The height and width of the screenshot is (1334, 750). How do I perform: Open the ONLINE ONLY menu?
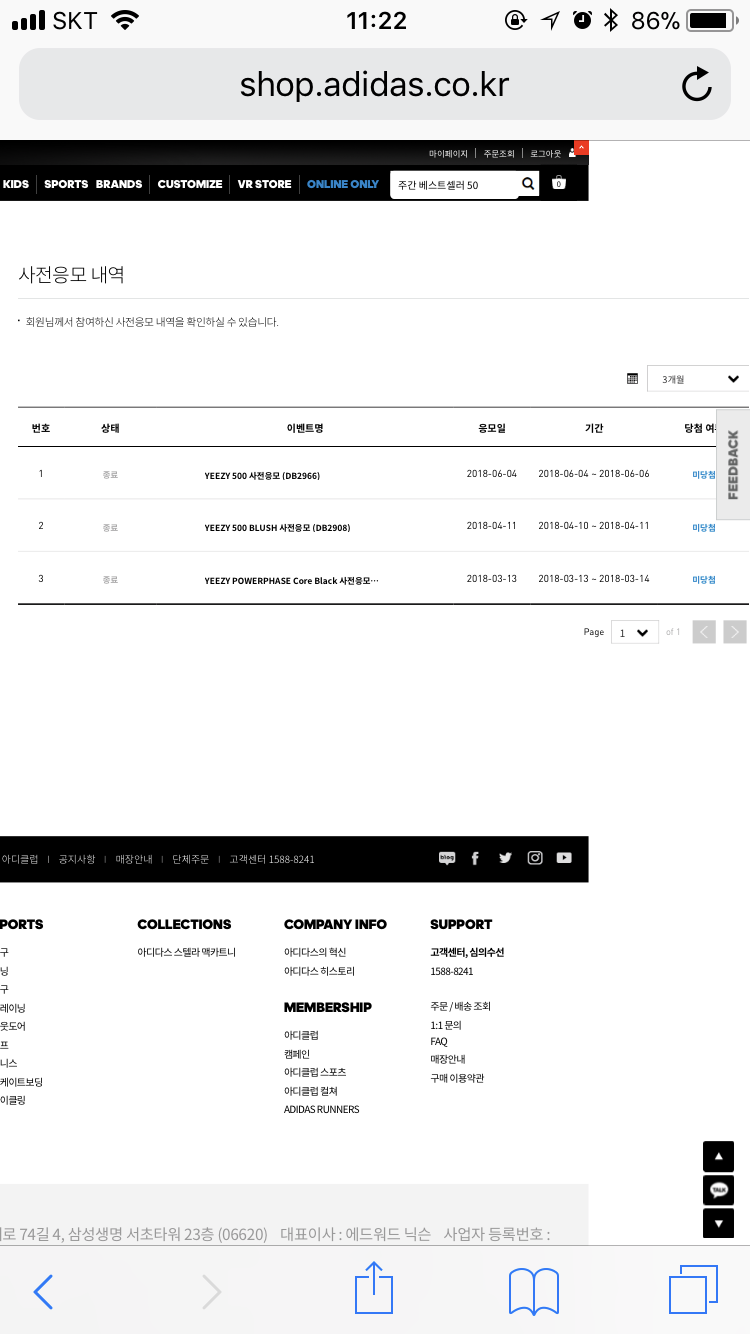[x=343, y=184]
